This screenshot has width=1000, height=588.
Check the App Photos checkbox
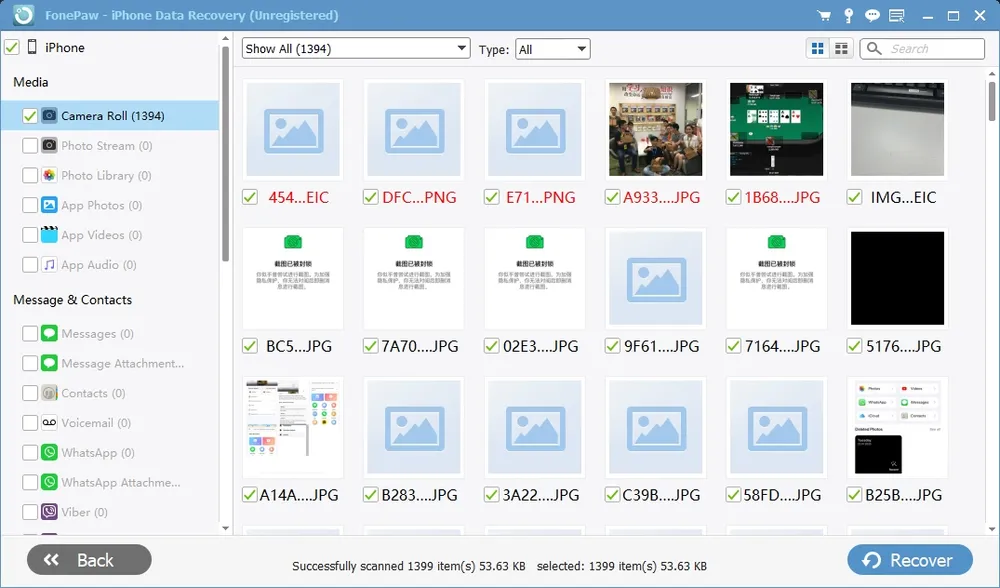[x=29, y=205]
